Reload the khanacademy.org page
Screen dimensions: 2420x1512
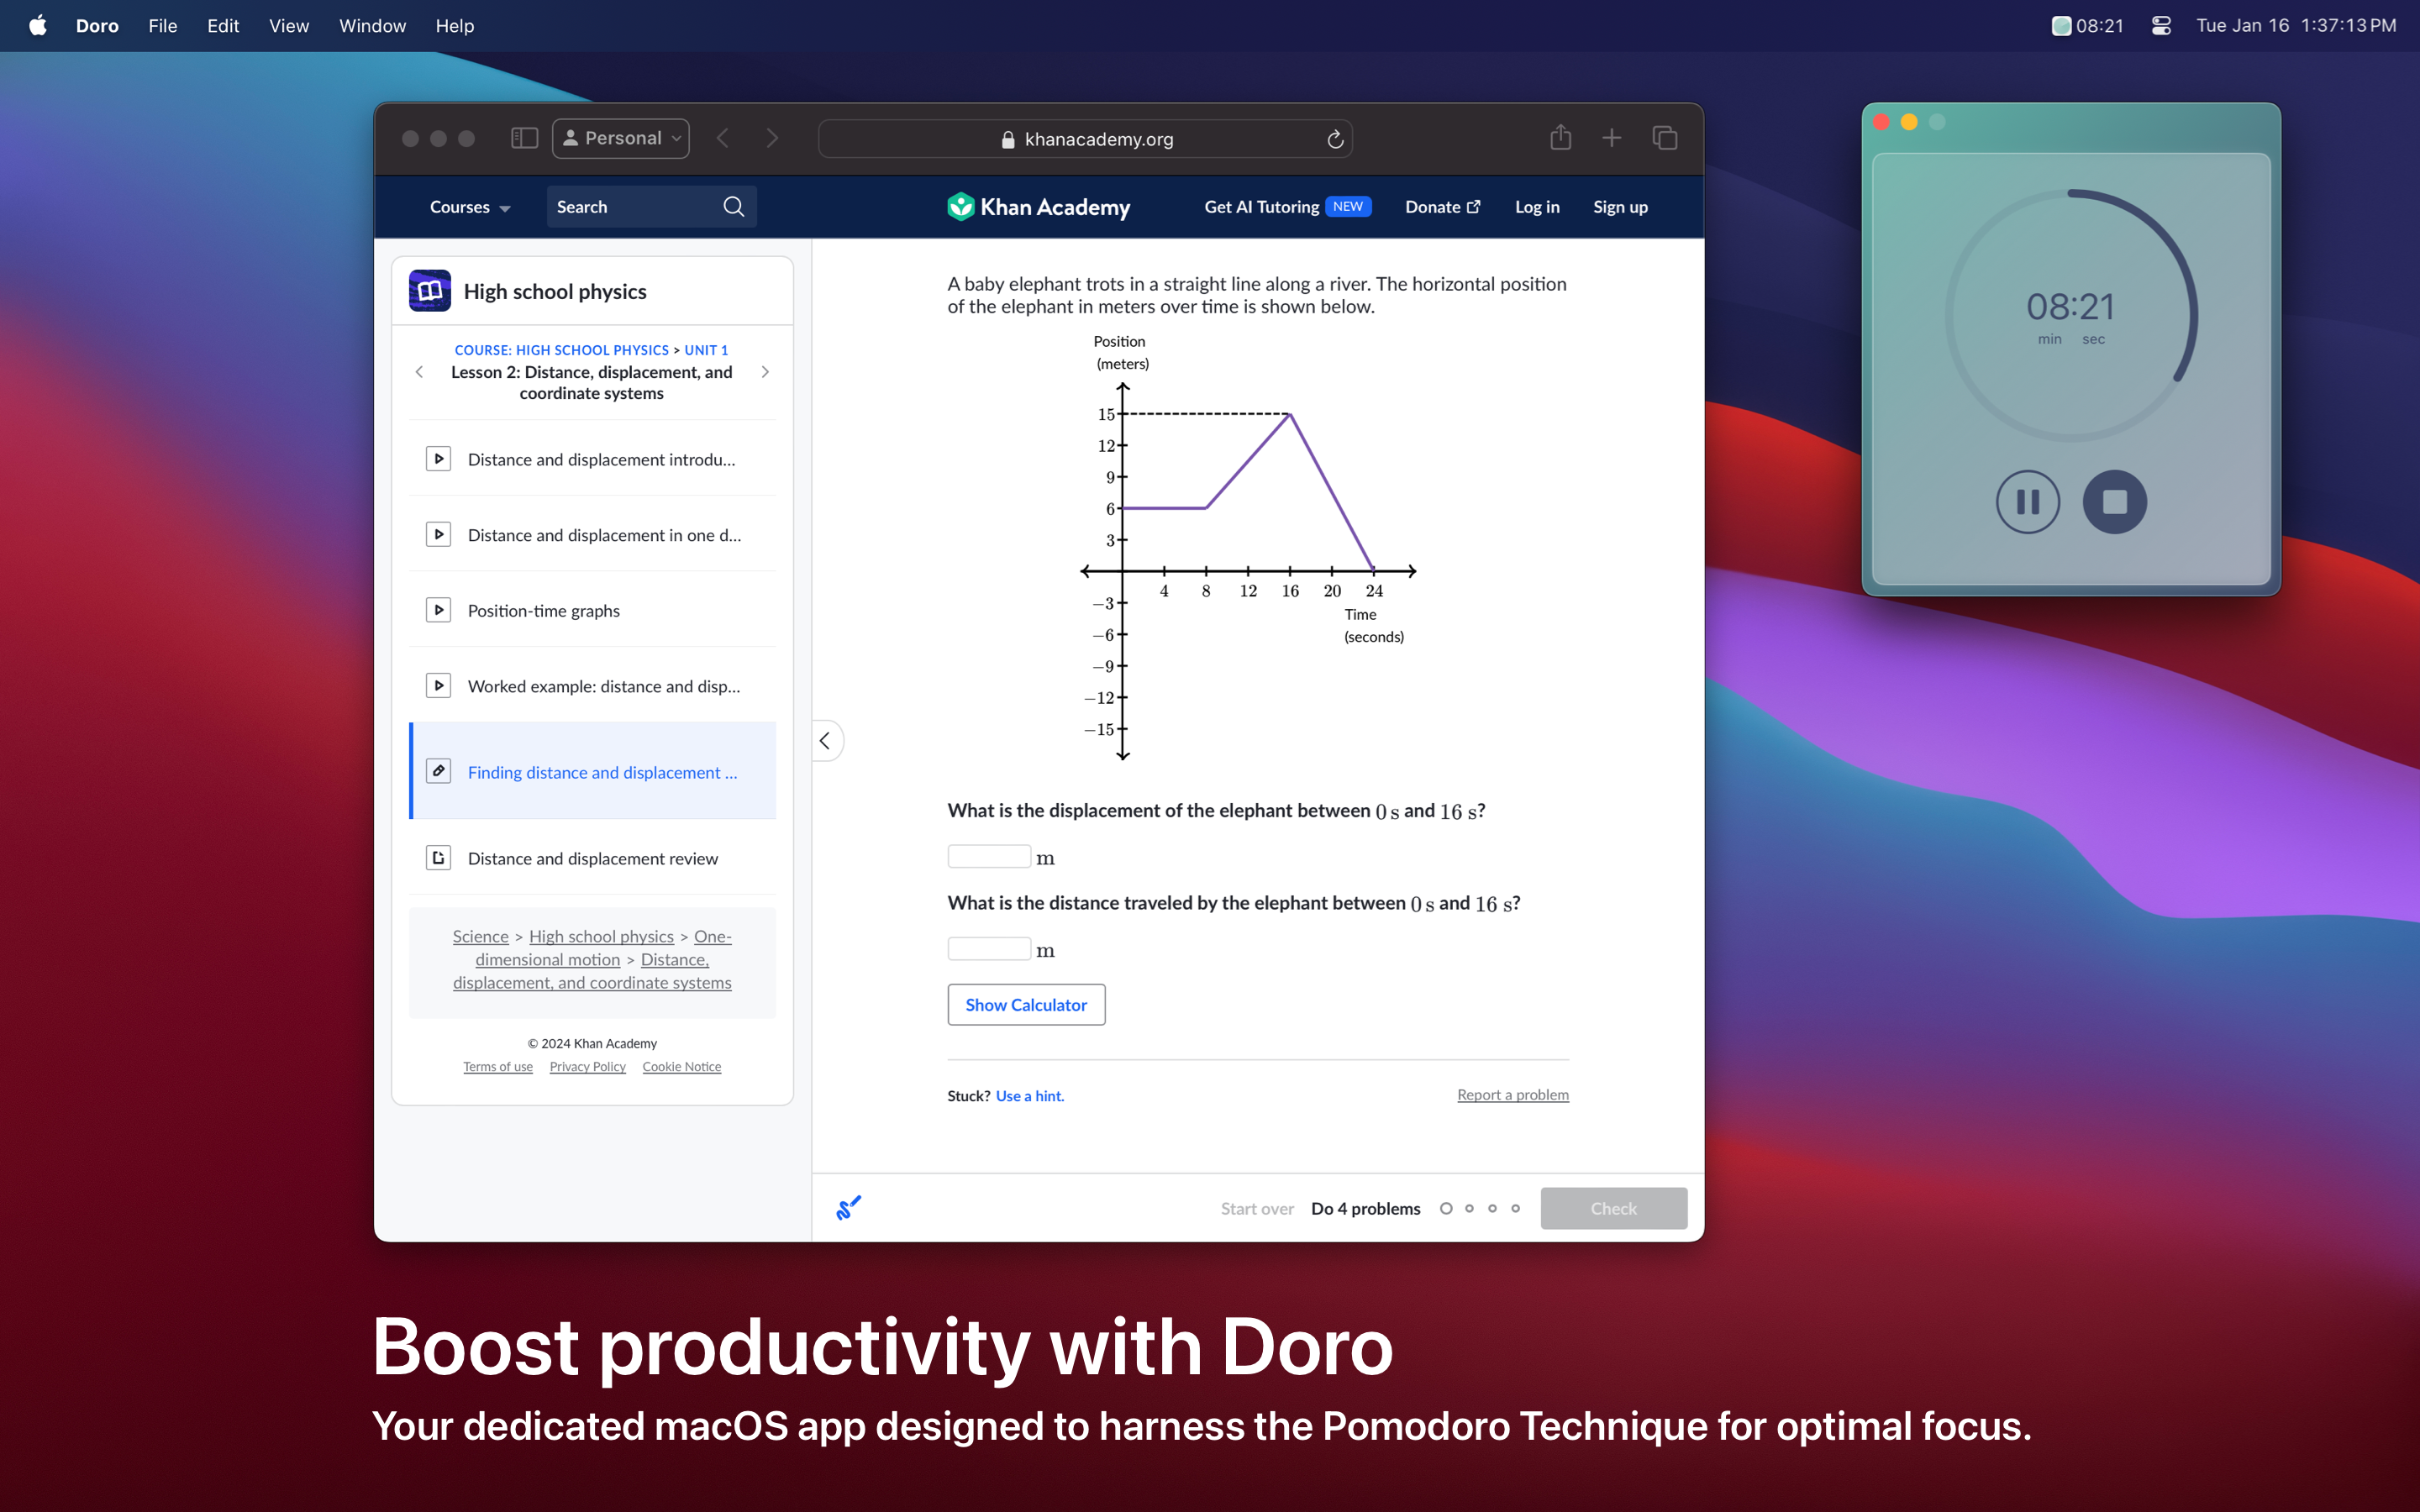pyautogui.click(x=1335, y=139)
